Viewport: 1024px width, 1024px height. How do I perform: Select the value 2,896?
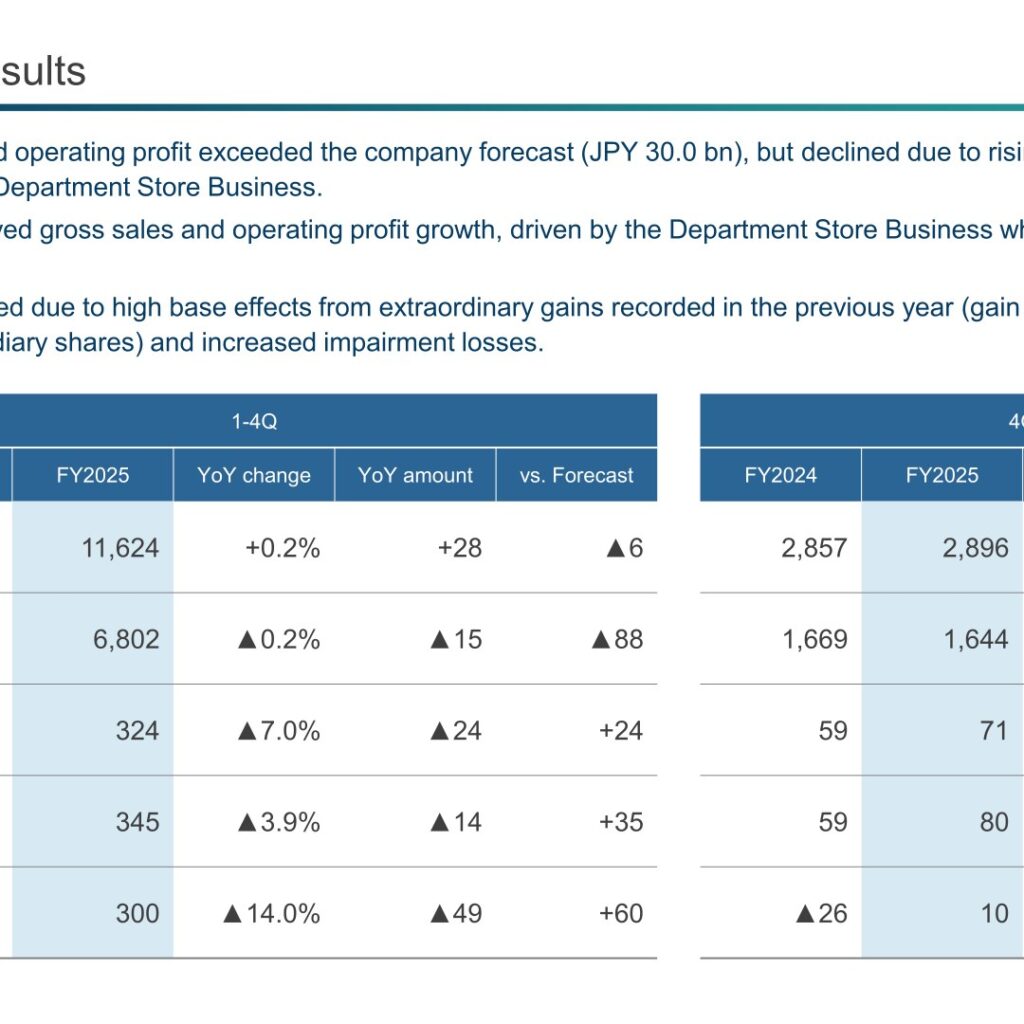(976, 548)
